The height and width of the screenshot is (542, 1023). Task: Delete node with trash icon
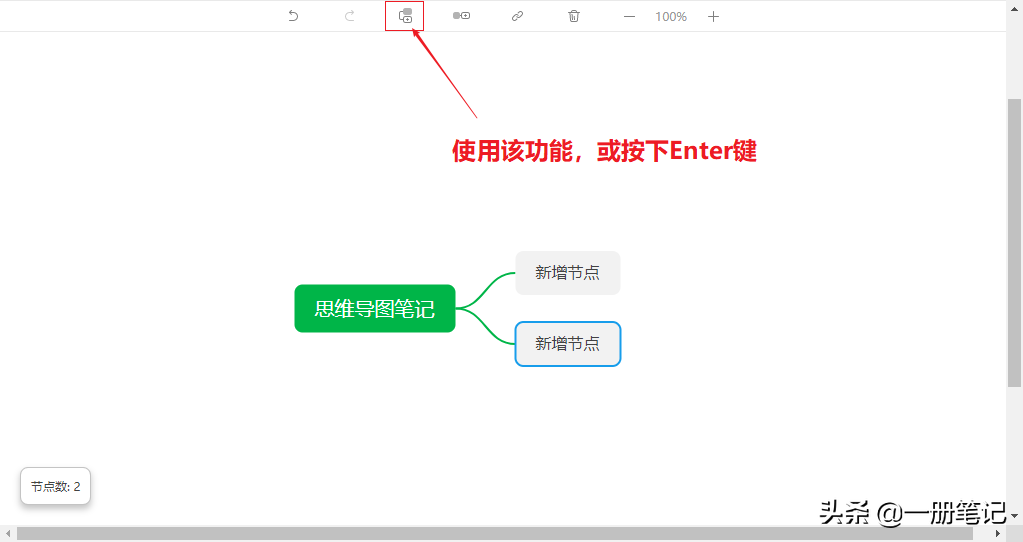point(573,16)
